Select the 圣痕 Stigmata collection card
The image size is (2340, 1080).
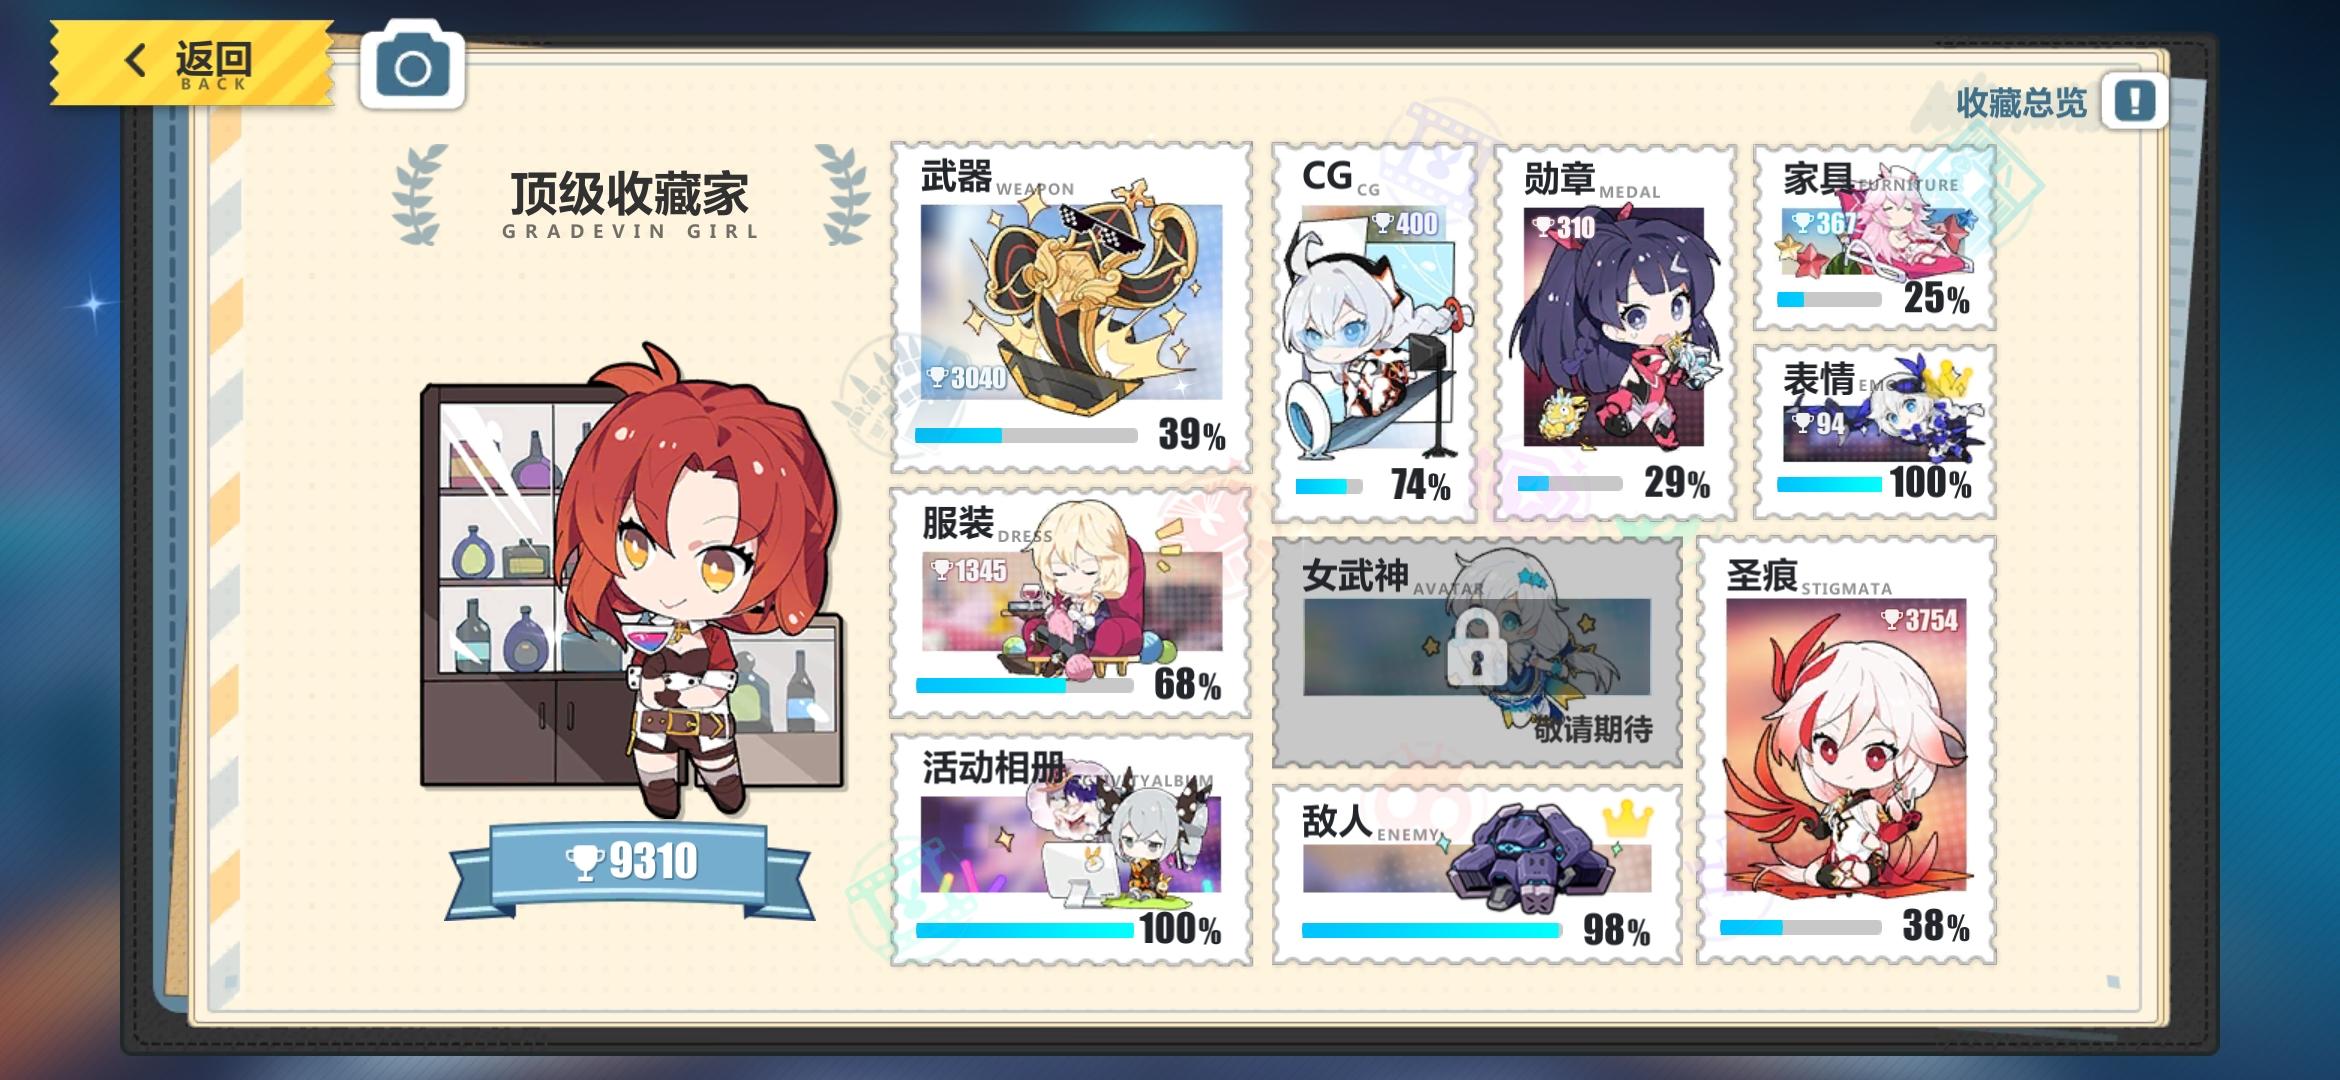pos(1846,750)
